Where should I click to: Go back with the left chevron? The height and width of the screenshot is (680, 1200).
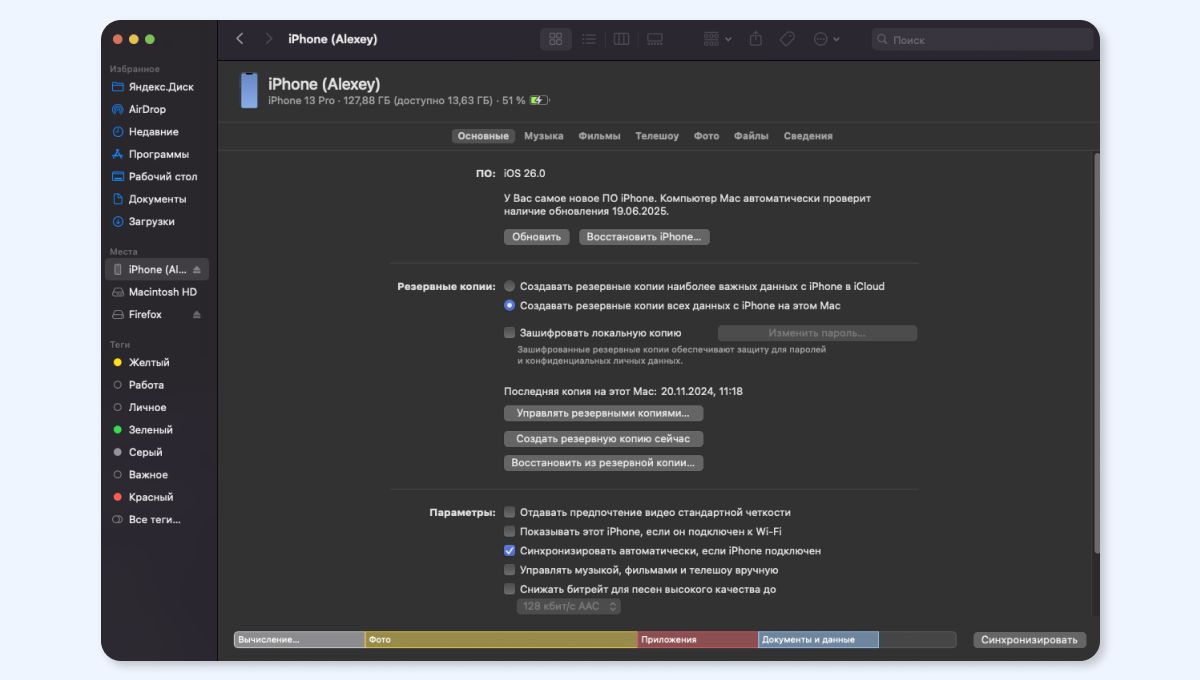click(240, 39)
